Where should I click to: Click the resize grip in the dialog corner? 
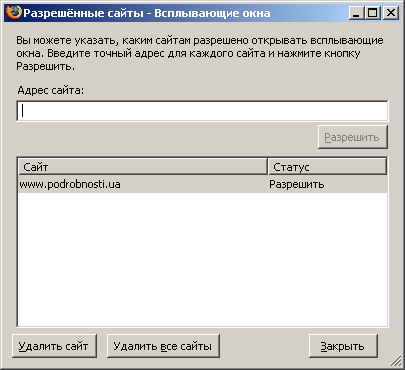(395, 361)
